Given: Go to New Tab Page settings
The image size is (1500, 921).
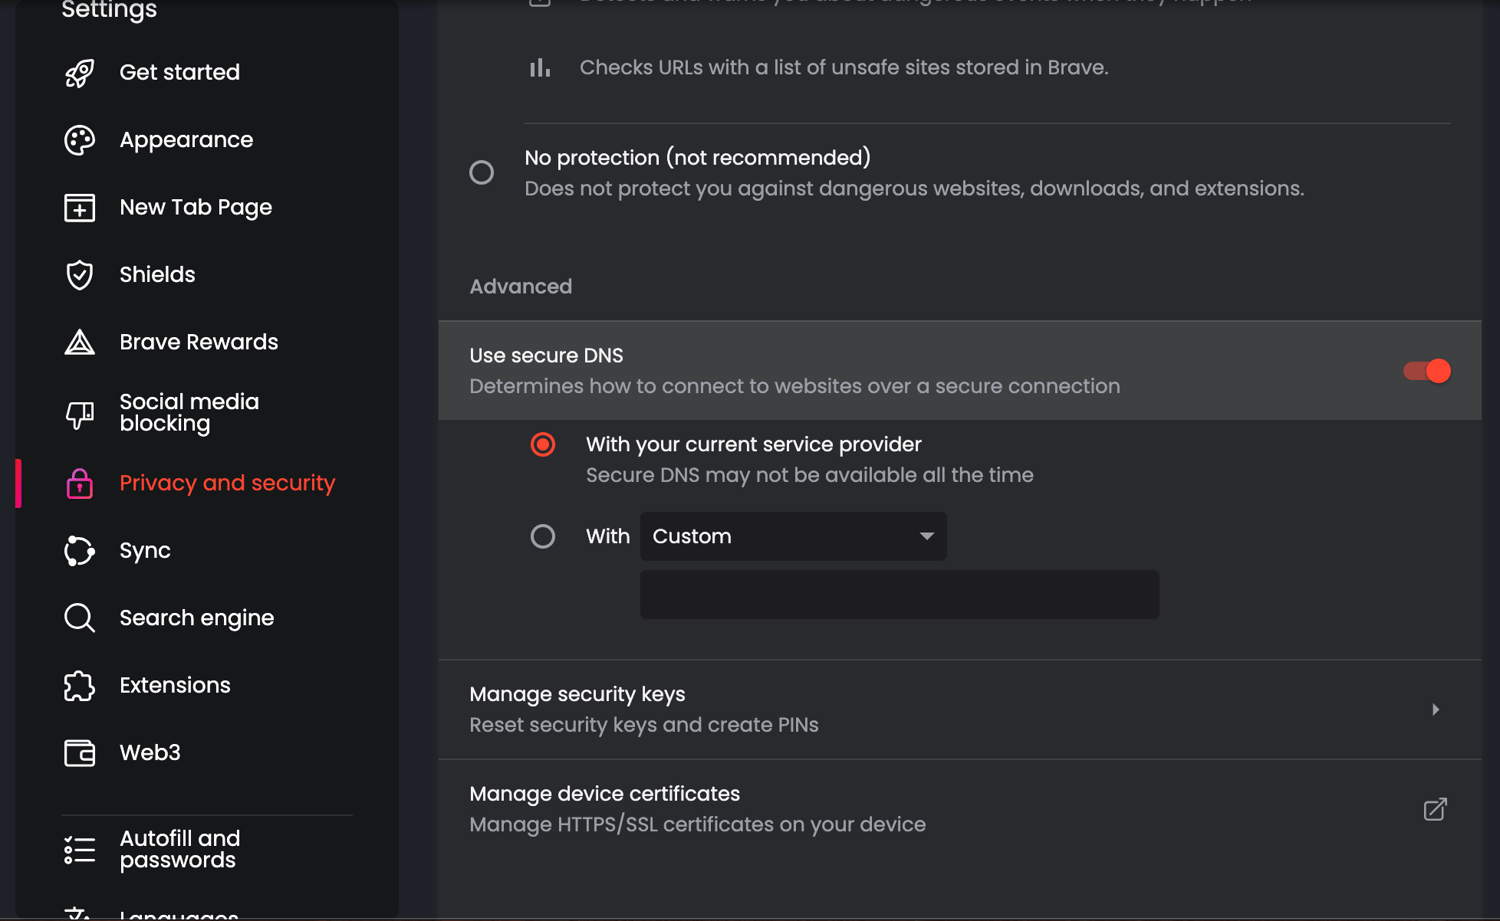Looking at the screenshot, I should pyautogui.click(x=196, y=207).
